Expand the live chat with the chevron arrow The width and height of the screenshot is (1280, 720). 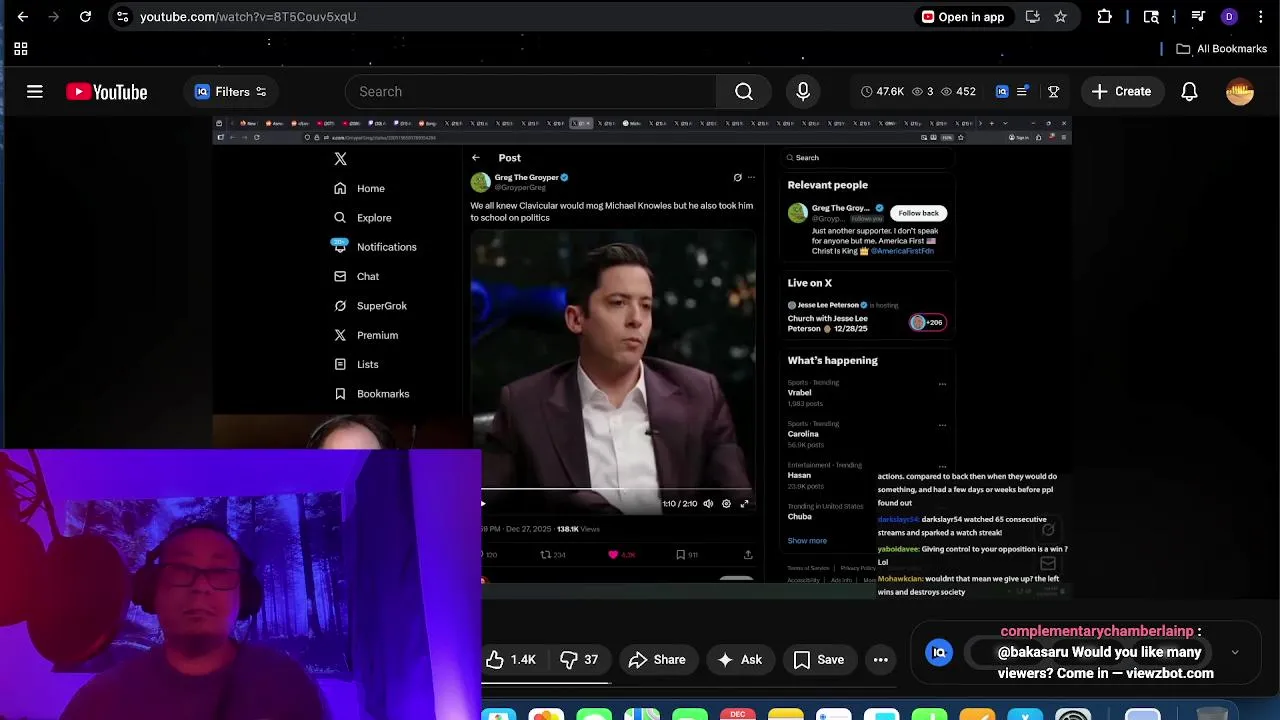1235,653
